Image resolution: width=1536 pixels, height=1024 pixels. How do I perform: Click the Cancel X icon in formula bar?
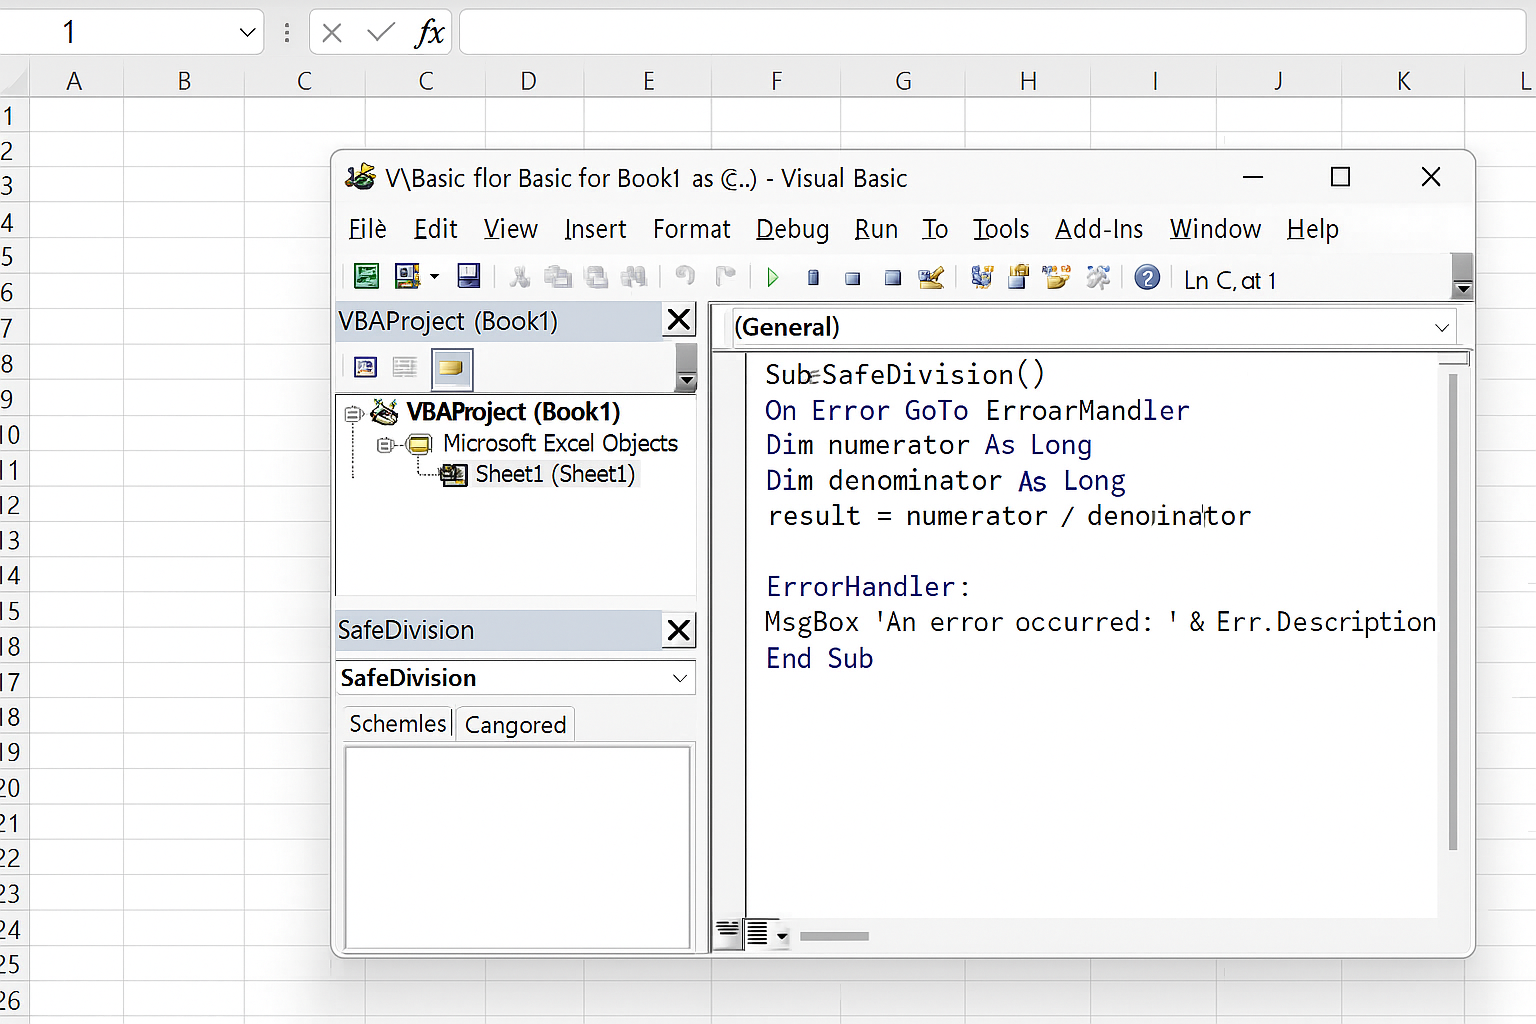tap(332, 33)
